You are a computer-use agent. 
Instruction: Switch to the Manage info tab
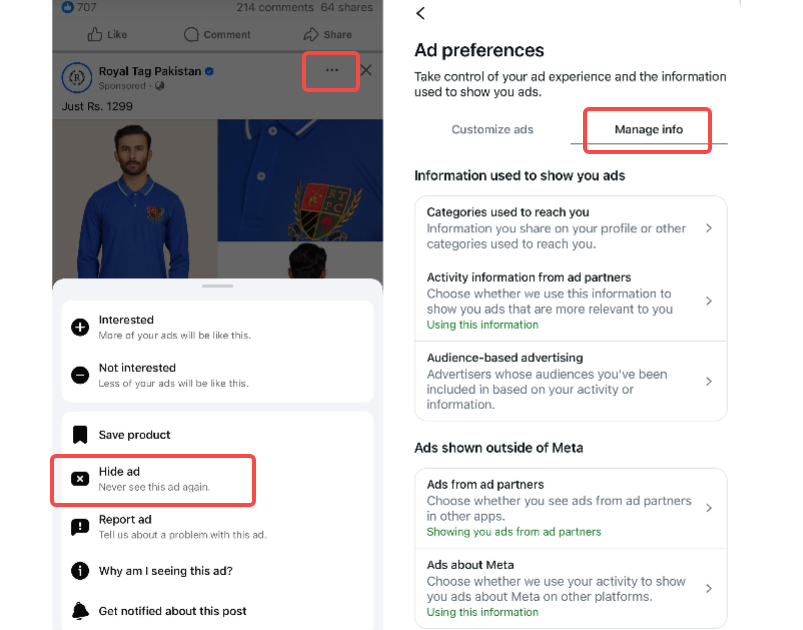point(648,130)
